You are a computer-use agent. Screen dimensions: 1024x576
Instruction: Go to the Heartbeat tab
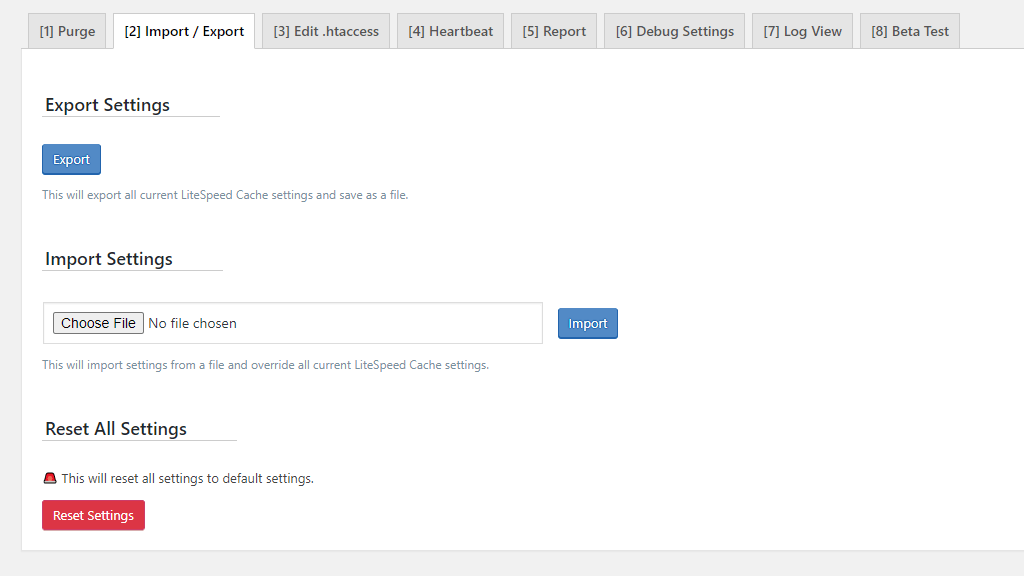451,31
